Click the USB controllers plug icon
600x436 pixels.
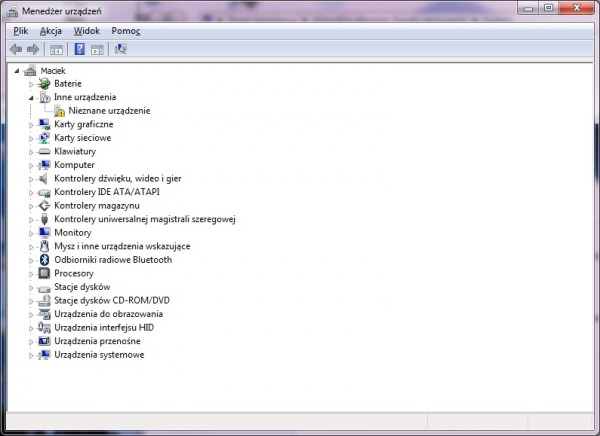point(44,219)
